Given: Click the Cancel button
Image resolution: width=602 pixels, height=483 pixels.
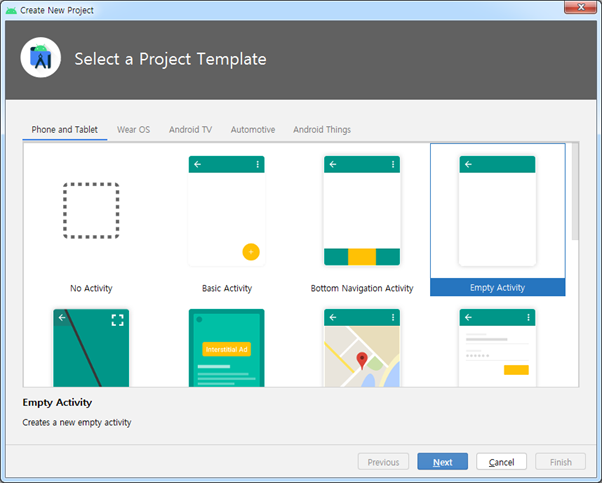Looking at the screenshot, I should coord(501,462).
